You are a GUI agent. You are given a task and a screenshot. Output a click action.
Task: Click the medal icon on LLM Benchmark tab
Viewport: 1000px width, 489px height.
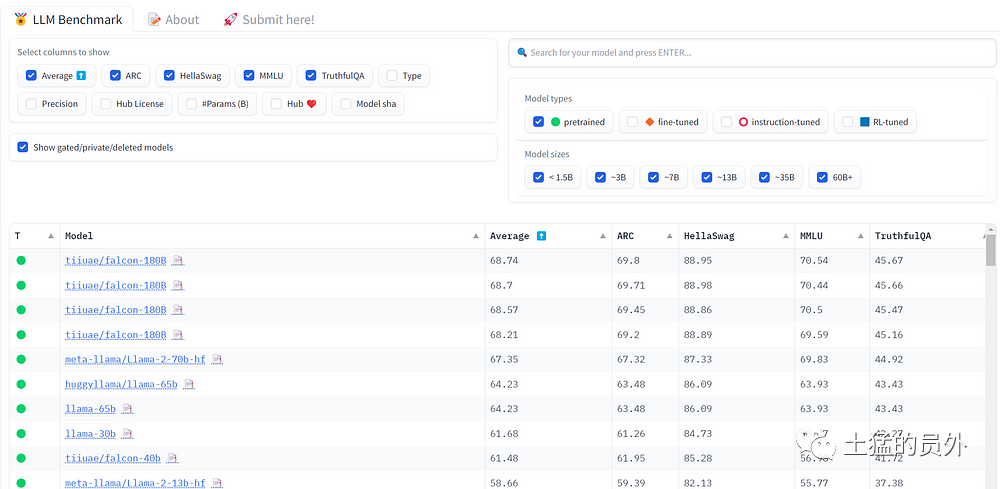(20, 20)
